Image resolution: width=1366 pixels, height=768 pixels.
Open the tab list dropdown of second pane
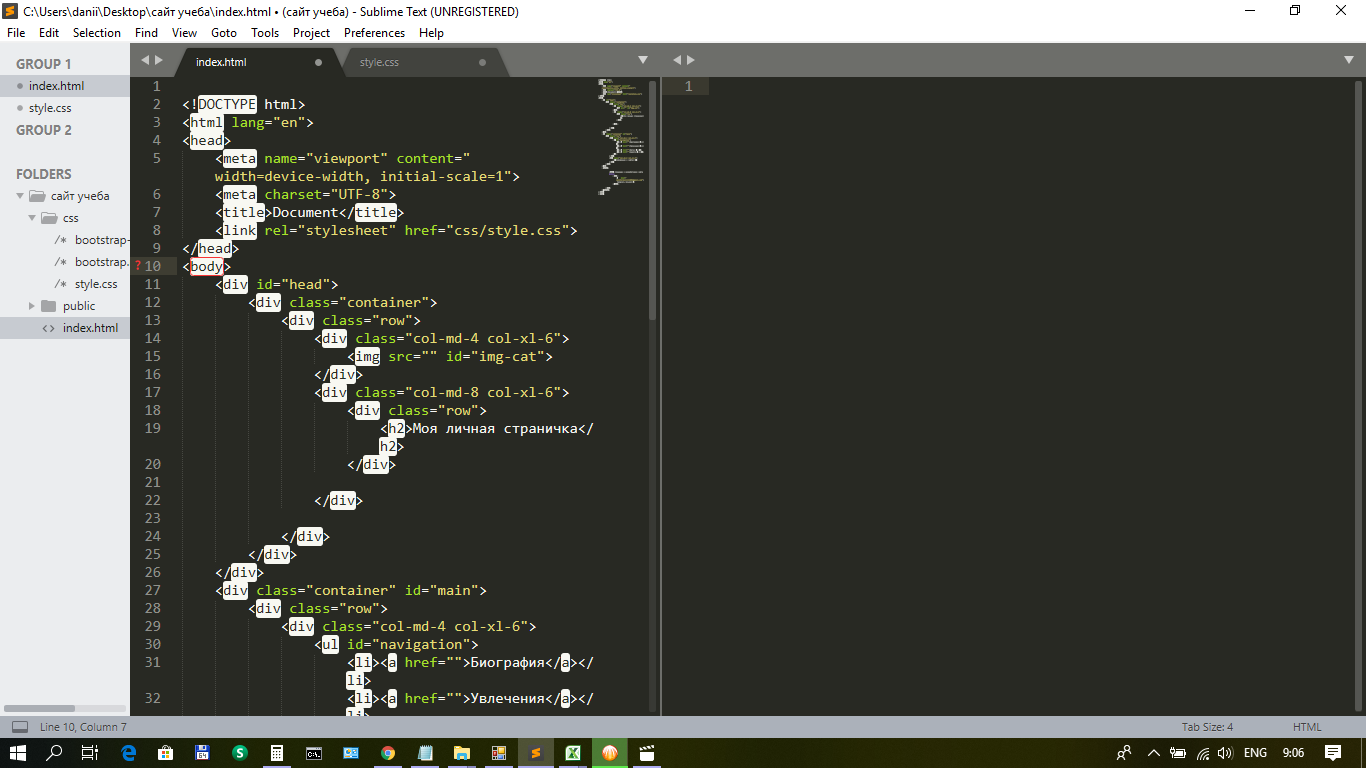point(1349,60)
